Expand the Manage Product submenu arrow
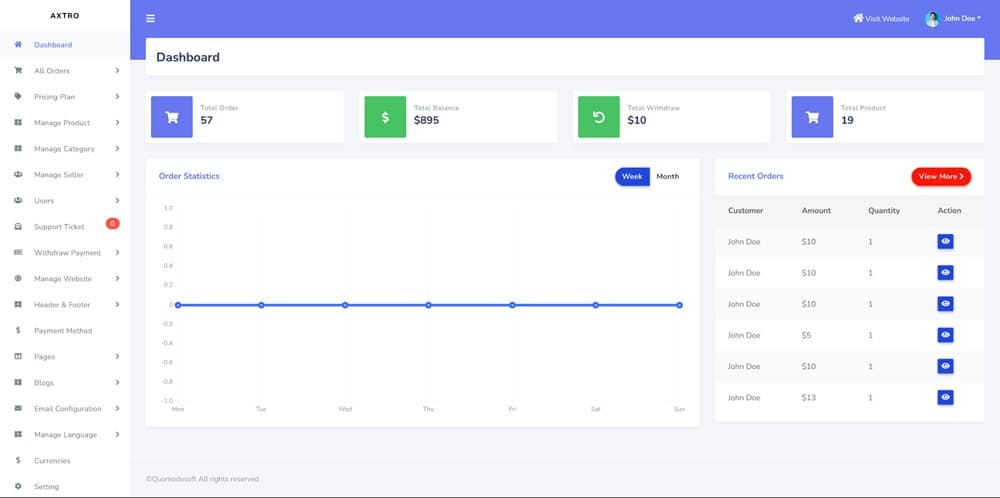This screenshot has width=1000, height=498. pos(117,123)
